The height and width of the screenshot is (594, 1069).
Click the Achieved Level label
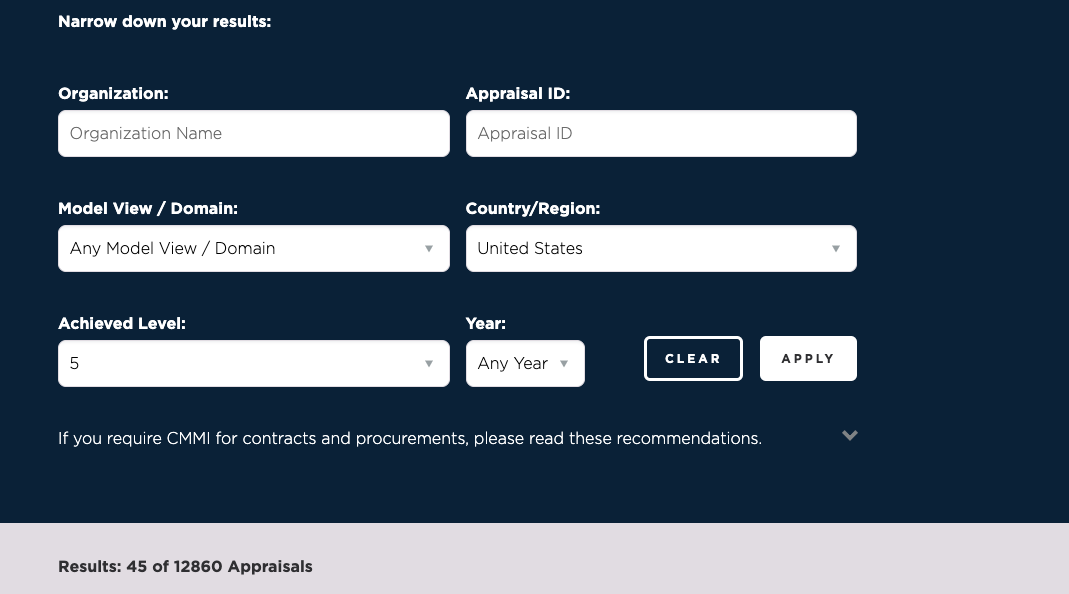pos(122,324)
